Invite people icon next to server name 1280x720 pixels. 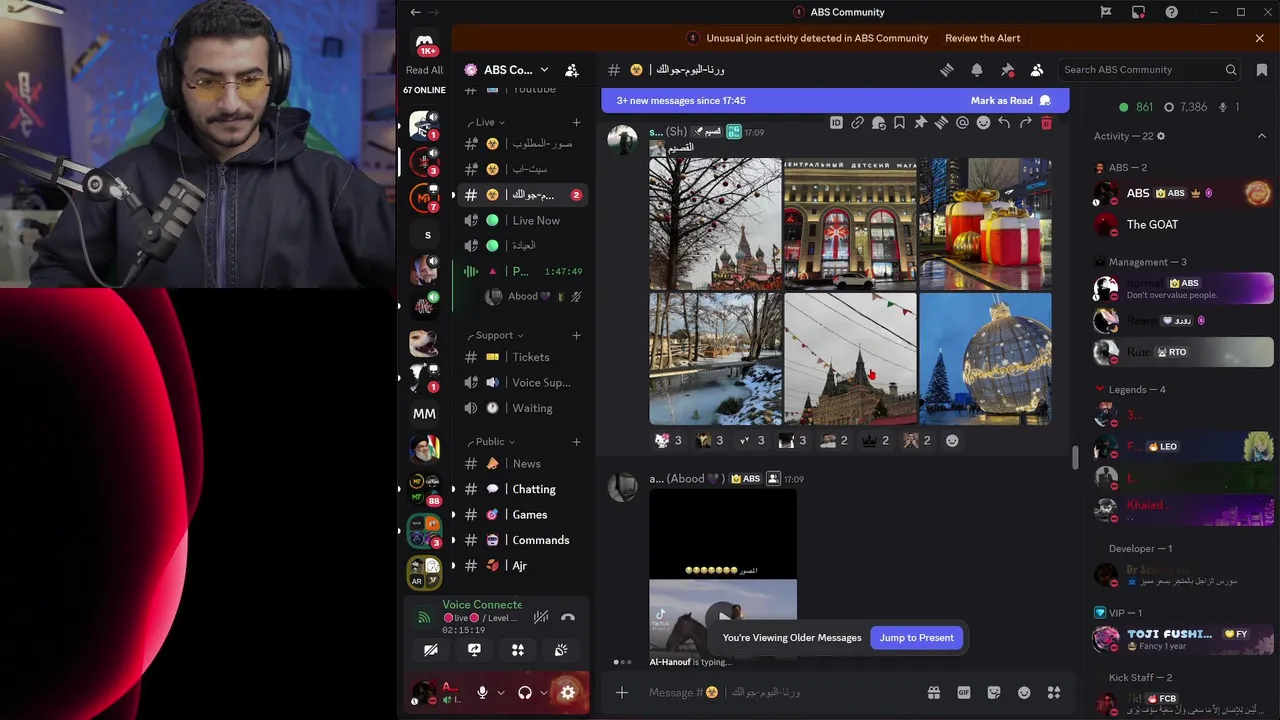(572, 70)
